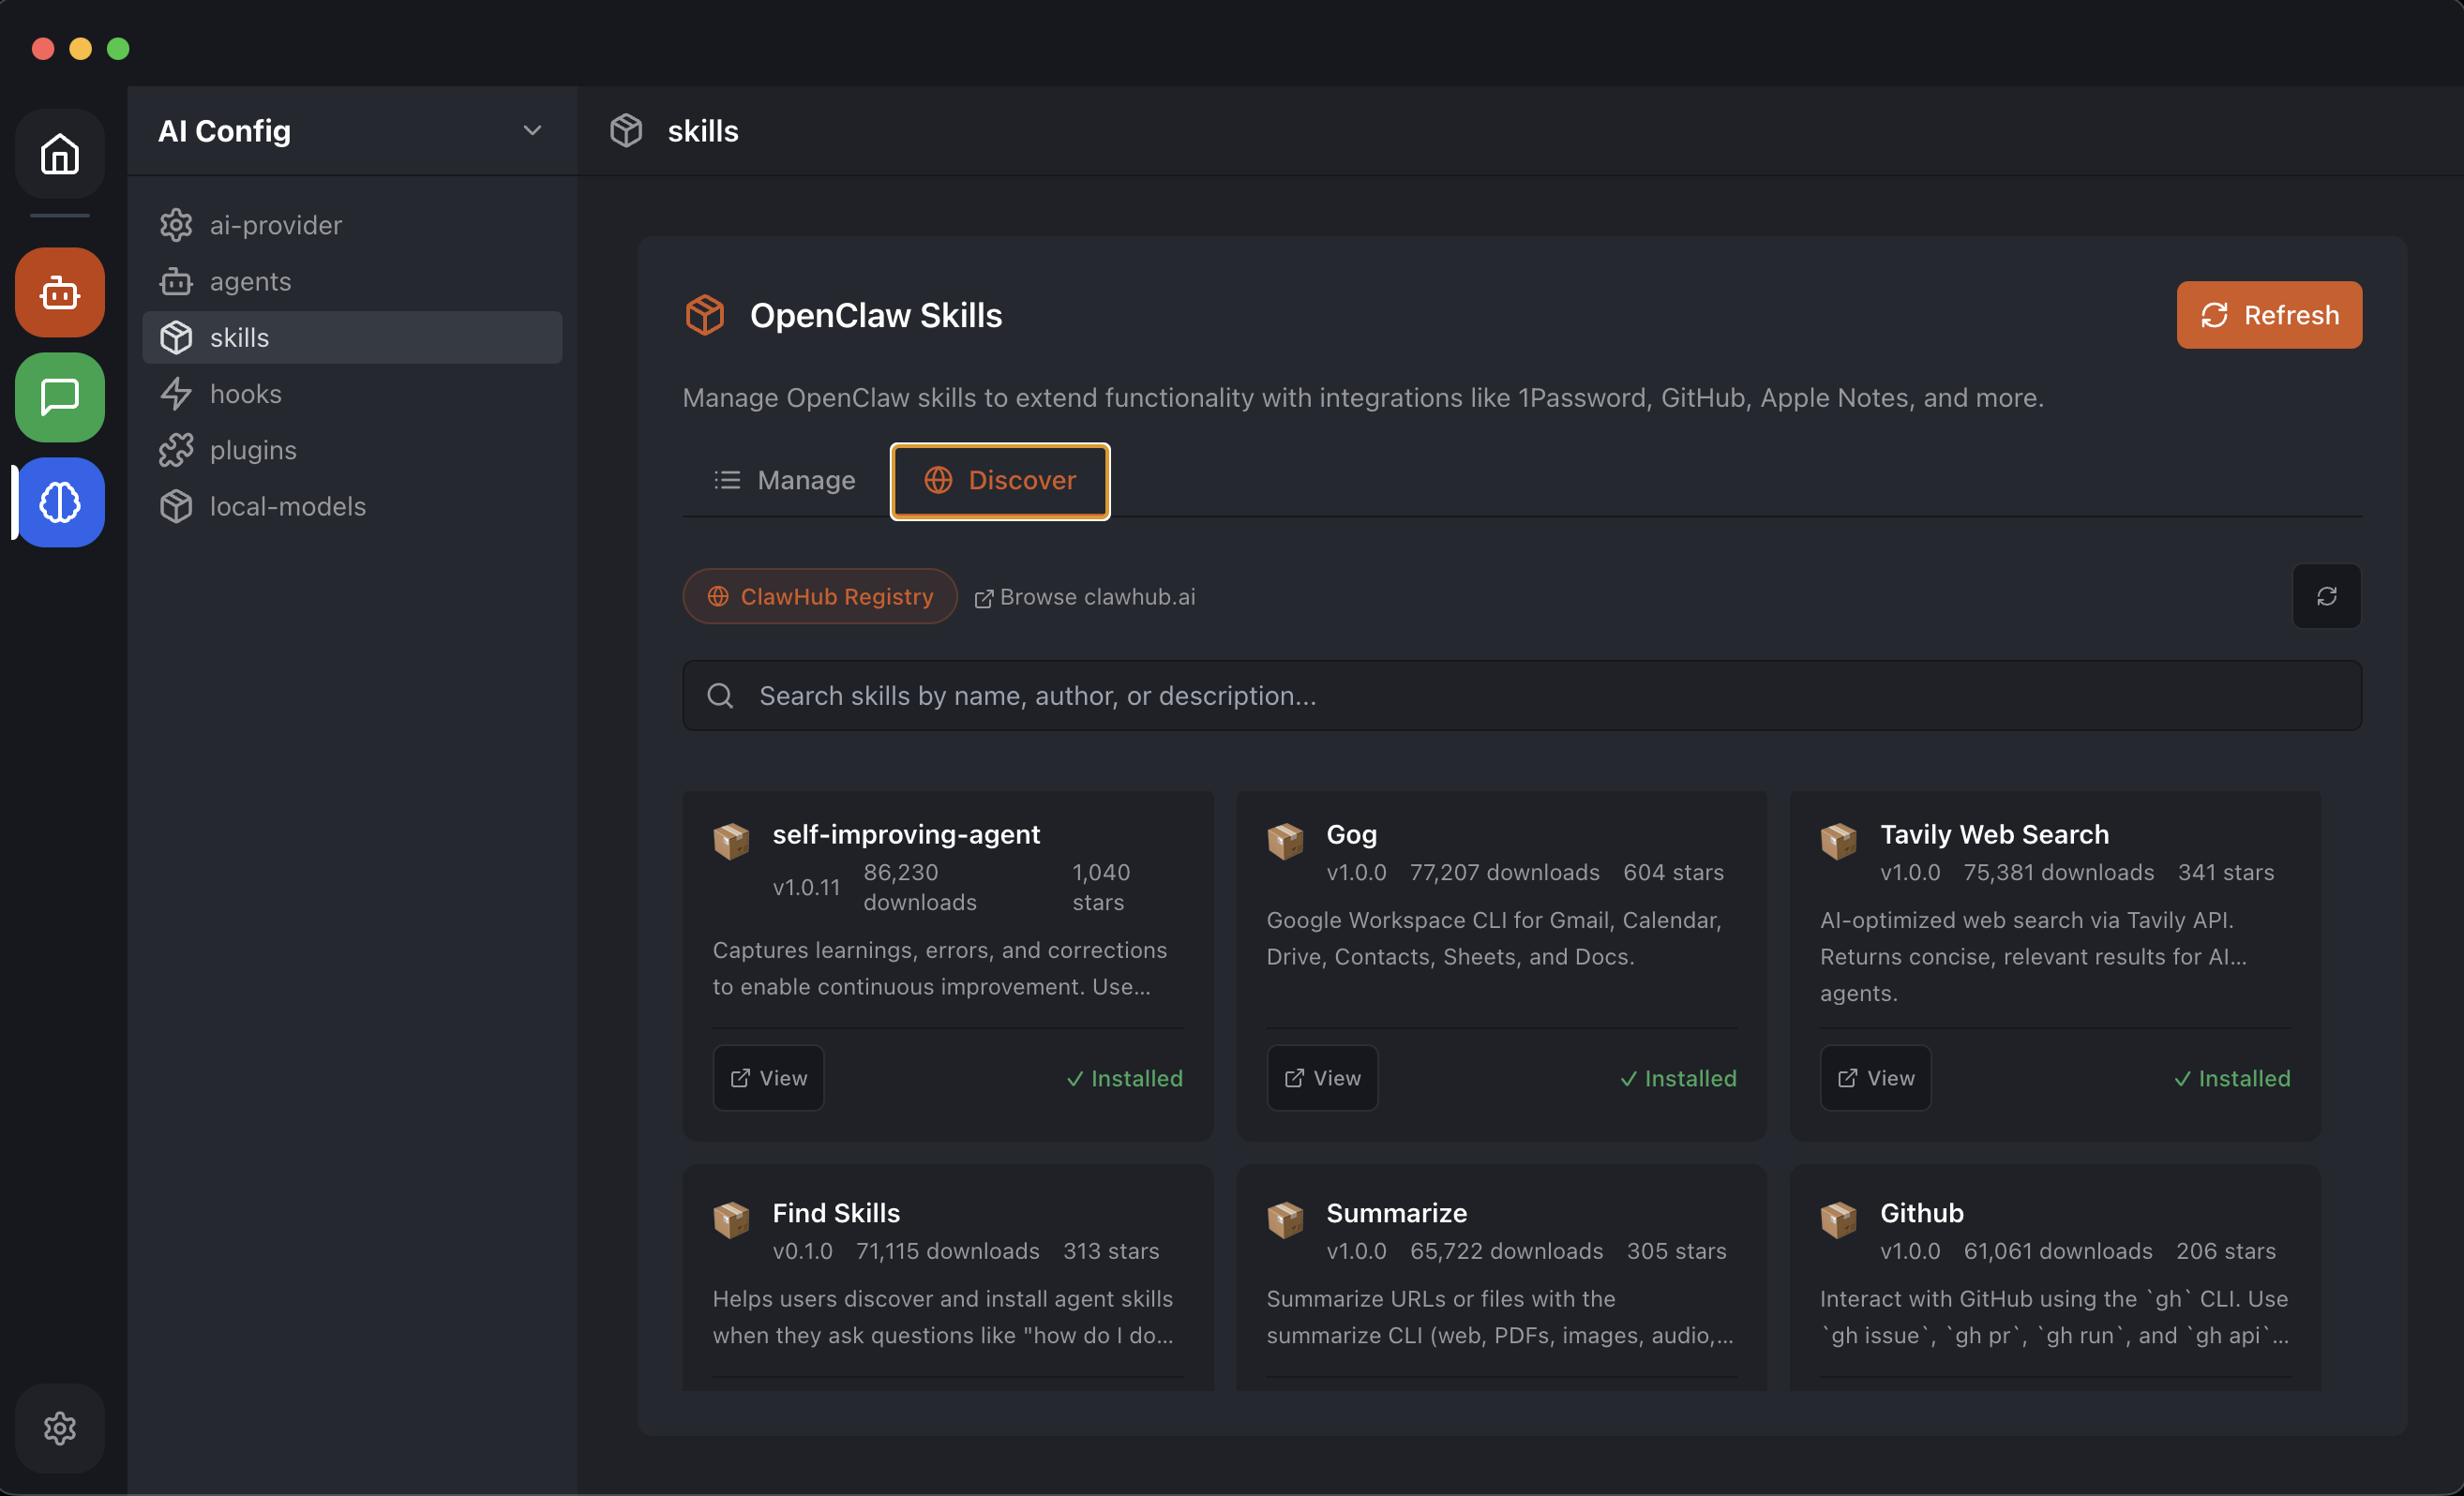Expand the AI Config dropdown
This screenshot has height=1496, width=2464.
[x=533, y=130]
